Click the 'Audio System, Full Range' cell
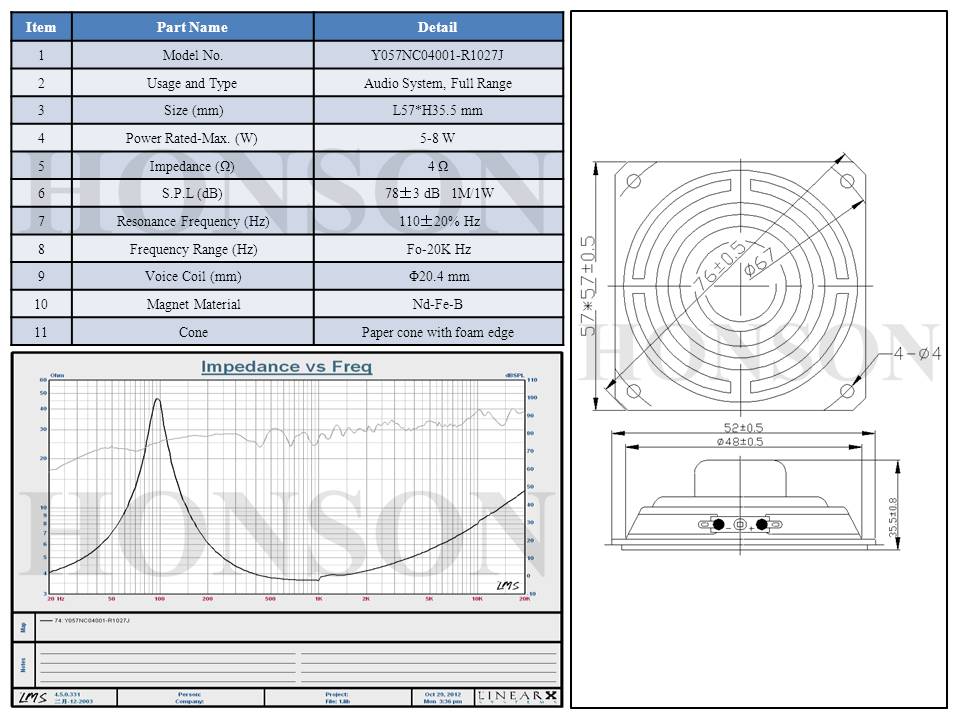 point(437,83)
